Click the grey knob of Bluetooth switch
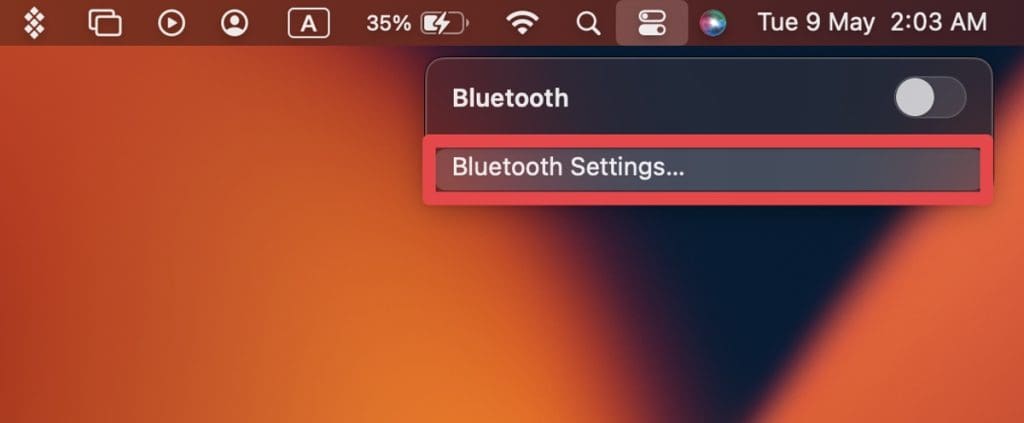The width and height of the screenshot is (1024, 423). [x=914, y=97]
